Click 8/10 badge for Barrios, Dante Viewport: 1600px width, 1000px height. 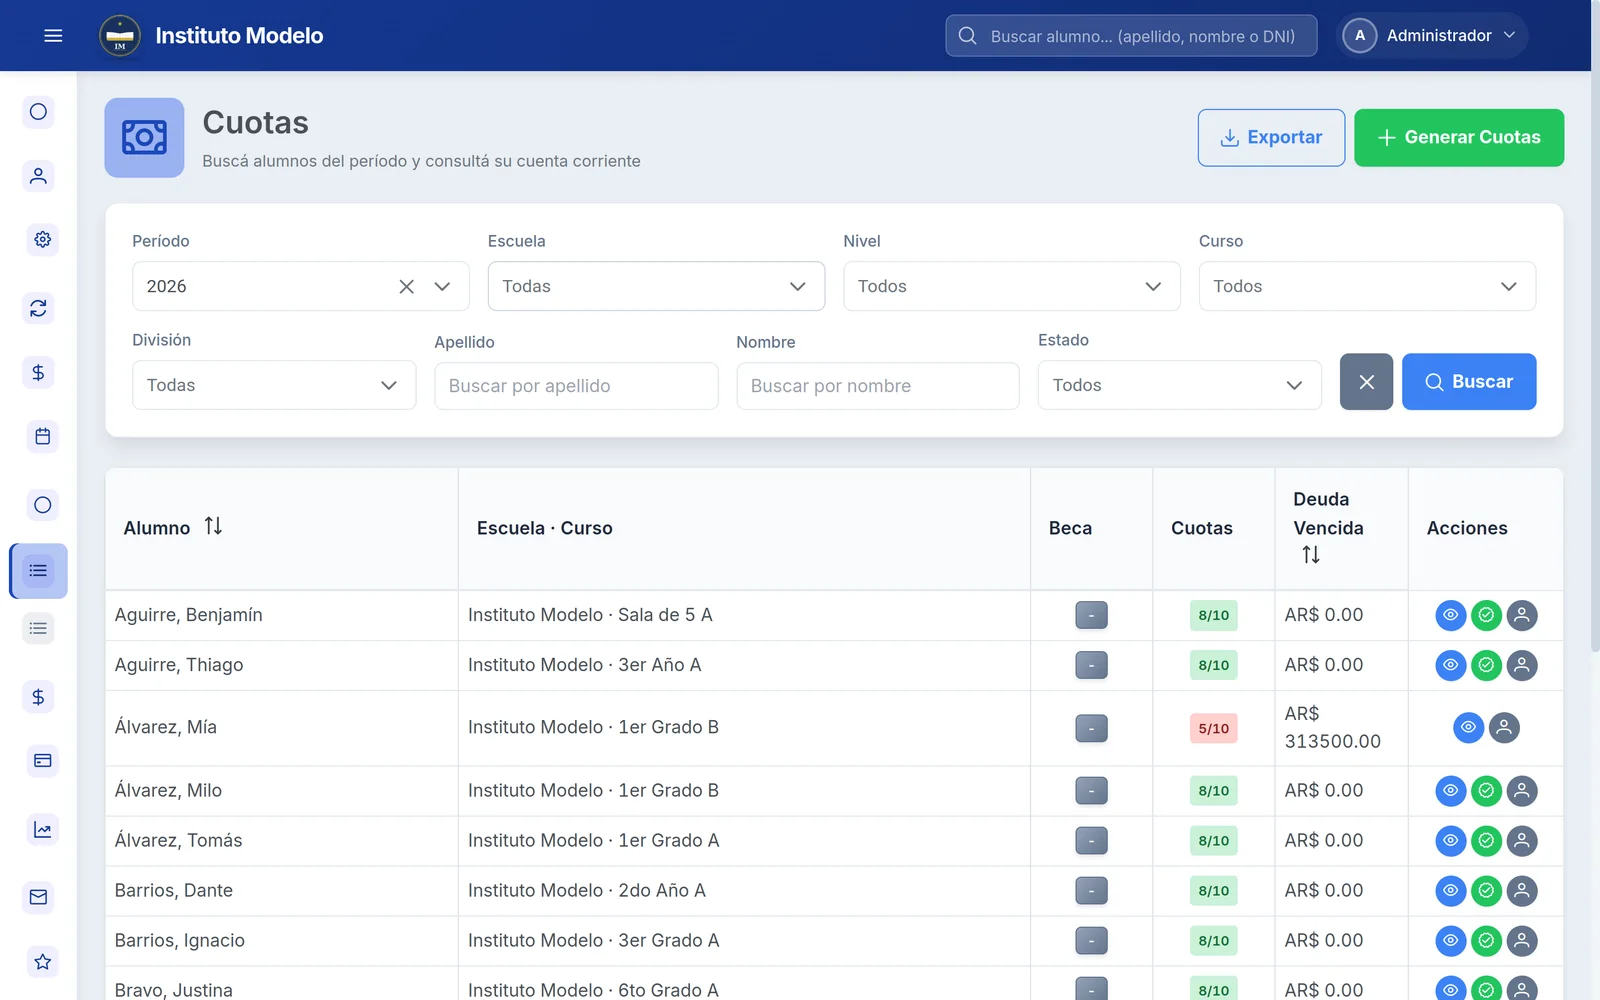pyautogui.click(x=1213, y=891)
